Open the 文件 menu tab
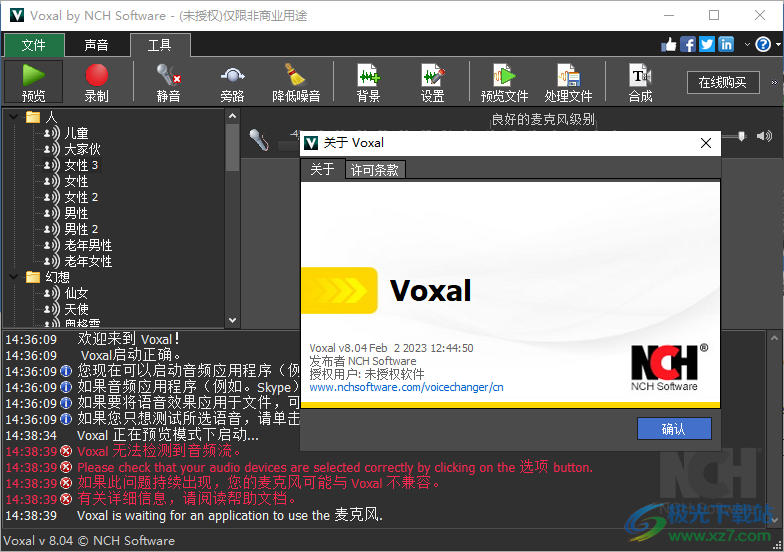The width and height of the screenshot is (784, 552). pyautogui.click(x=34, y=45)
